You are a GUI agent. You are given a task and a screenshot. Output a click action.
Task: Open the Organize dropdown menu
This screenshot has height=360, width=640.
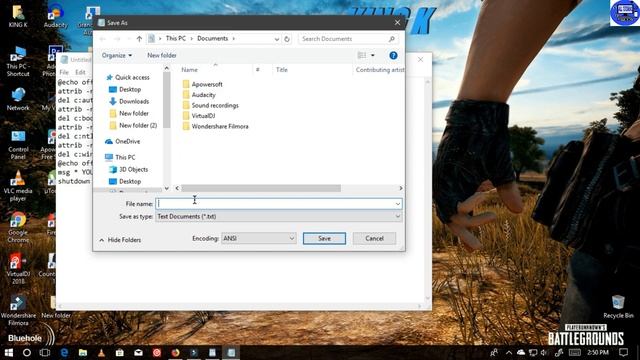[117, 55]
